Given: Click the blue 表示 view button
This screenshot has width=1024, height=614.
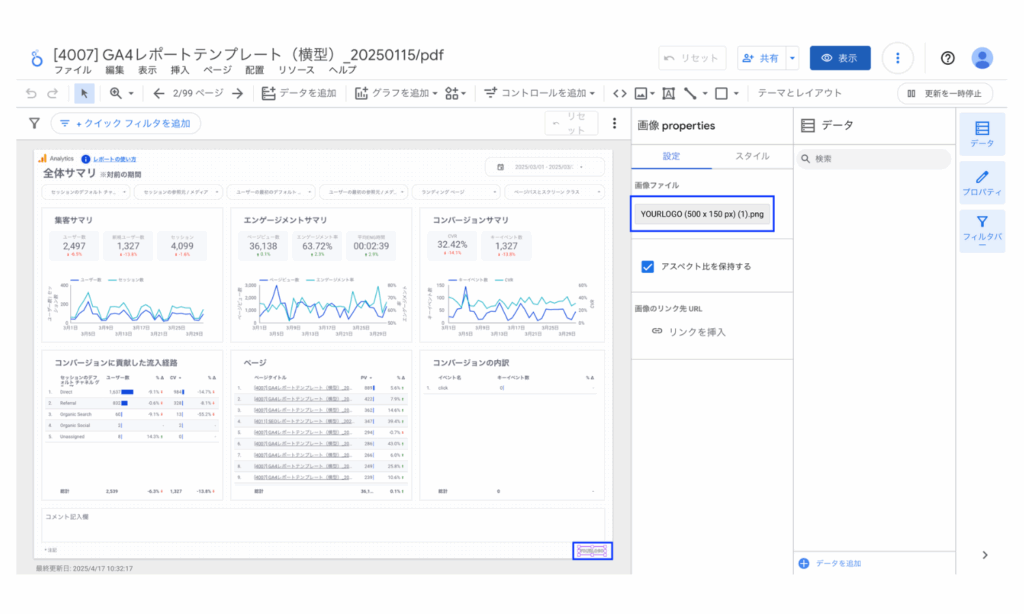Looking at the screenshot, I should tap(840, 58).
